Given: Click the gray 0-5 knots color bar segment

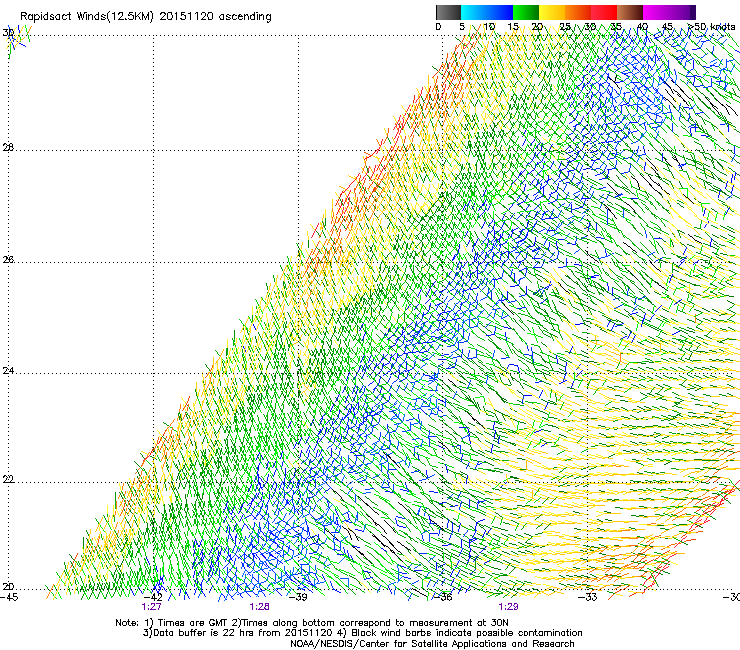Looking at the screenshot, I should click(448, 12).
